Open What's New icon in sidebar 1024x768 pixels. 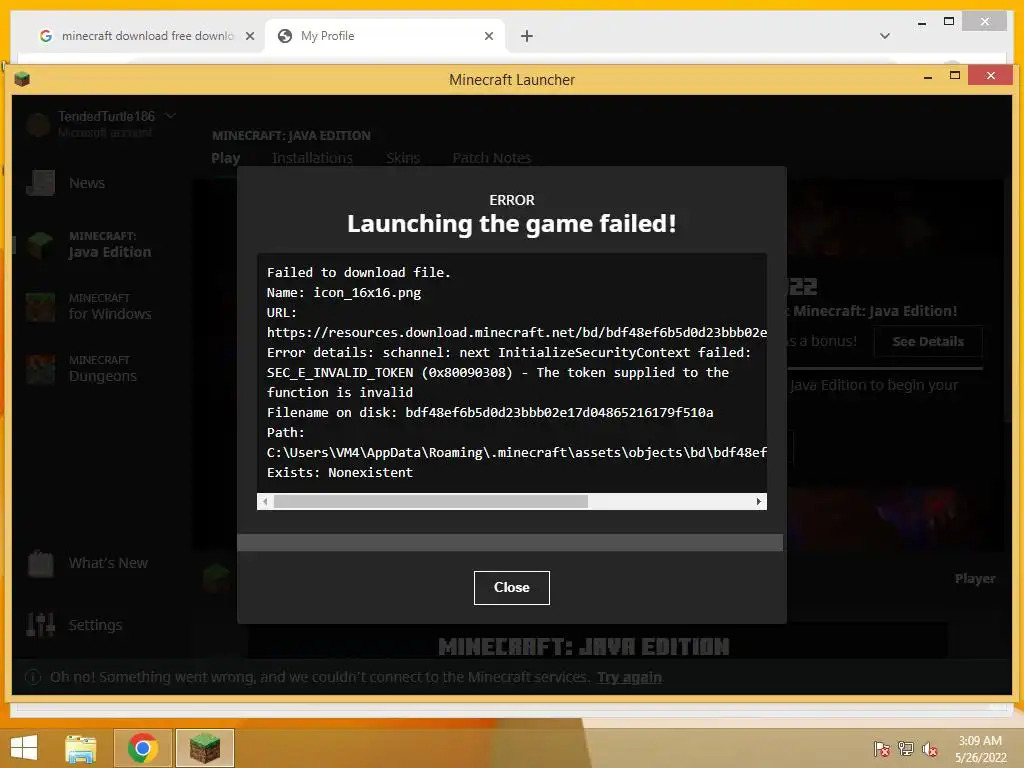(x=40, y=563)
